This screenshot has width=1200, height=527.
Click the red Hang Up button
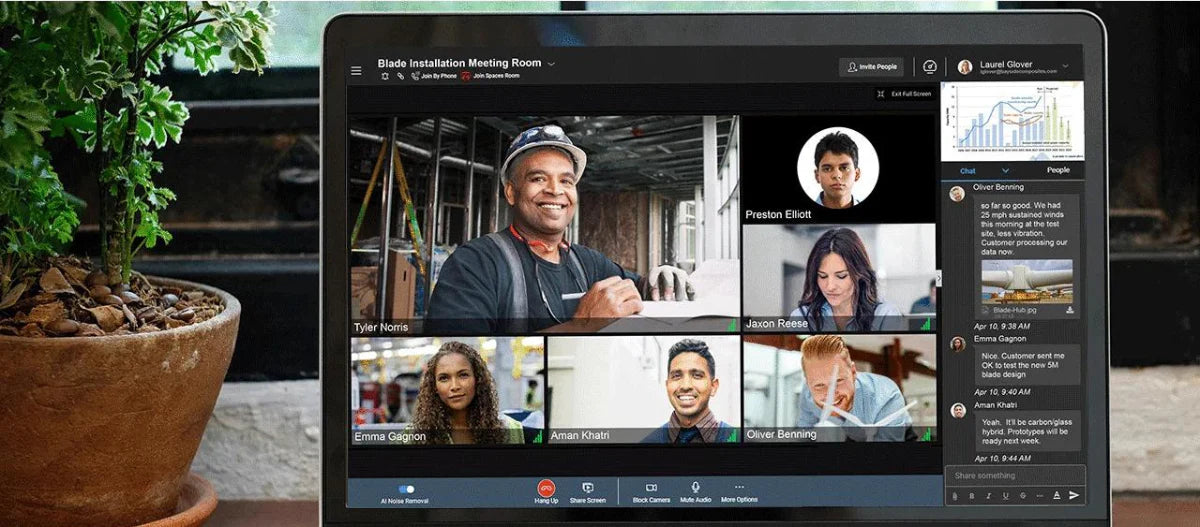[x=546, y=488]
